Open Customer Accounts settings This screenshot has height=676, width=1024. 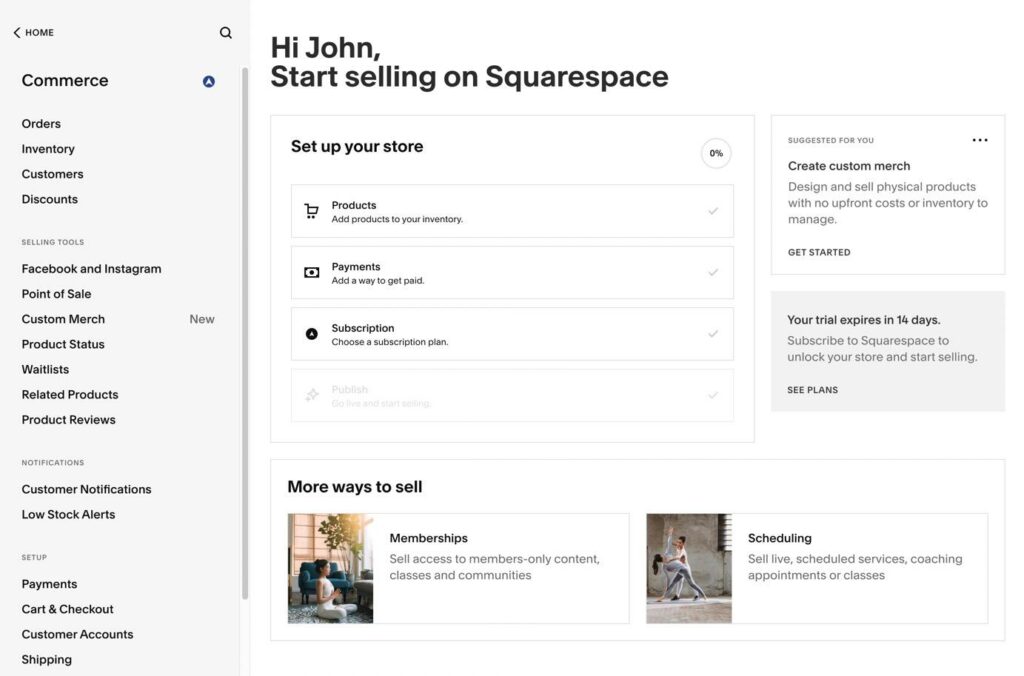pos(77,634)
